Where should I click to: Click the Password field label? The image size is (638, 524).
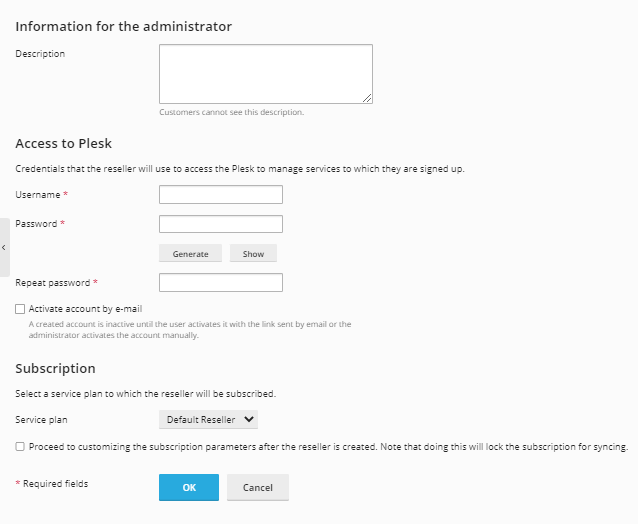37,224
